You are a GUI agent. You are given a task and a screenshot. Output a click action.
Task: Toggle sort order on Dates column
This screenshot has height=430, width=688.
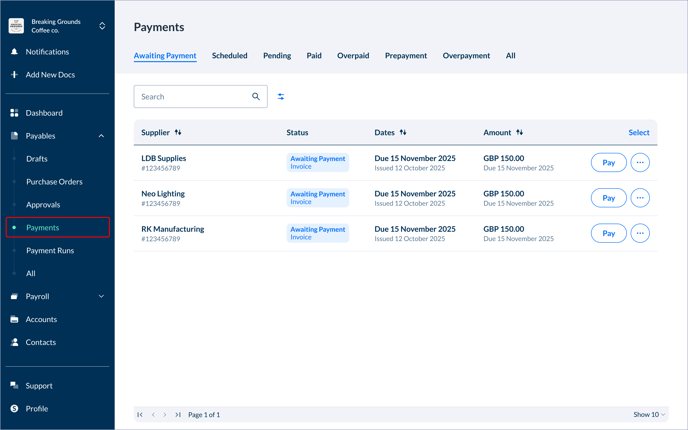403,132
